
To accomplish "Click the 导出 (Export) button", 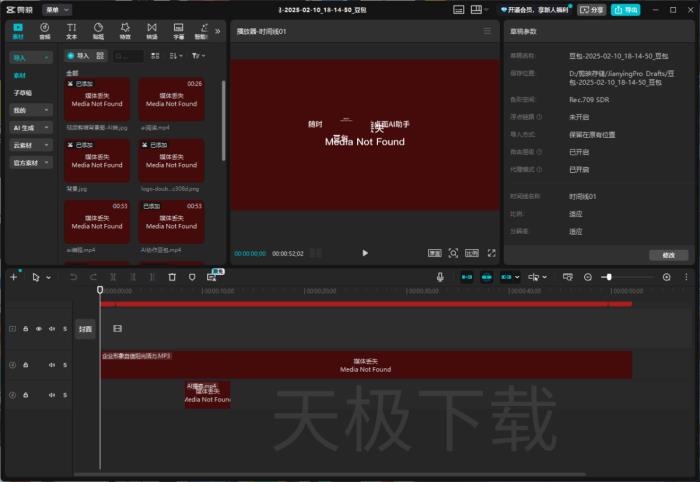I will [x=625, y=9].
